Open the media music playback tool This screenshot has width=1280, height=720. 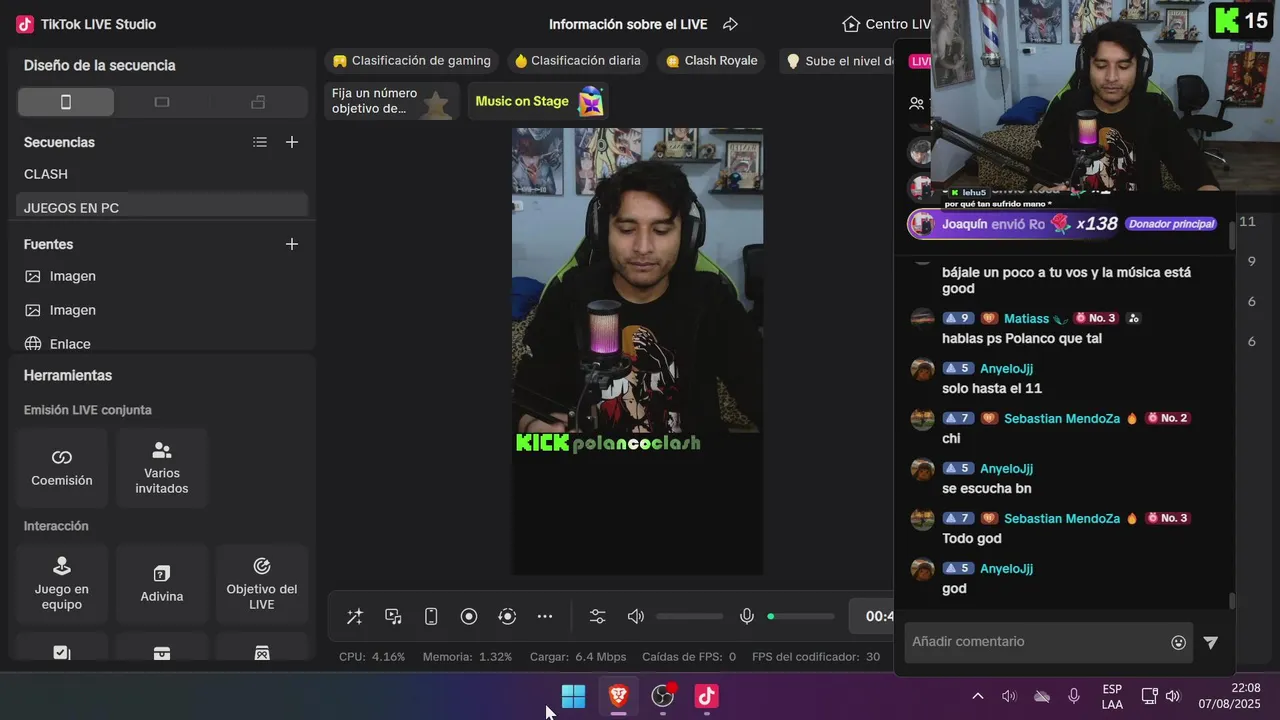pos(393,617)
